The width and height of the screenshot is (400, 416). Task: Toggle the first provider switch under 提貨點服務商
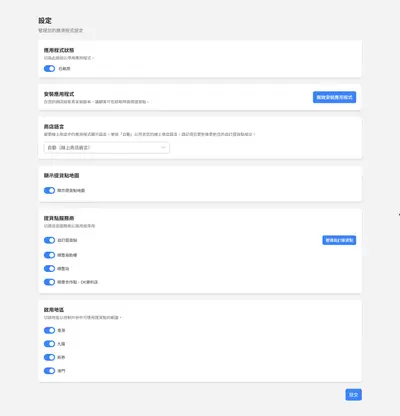point(49,240)
